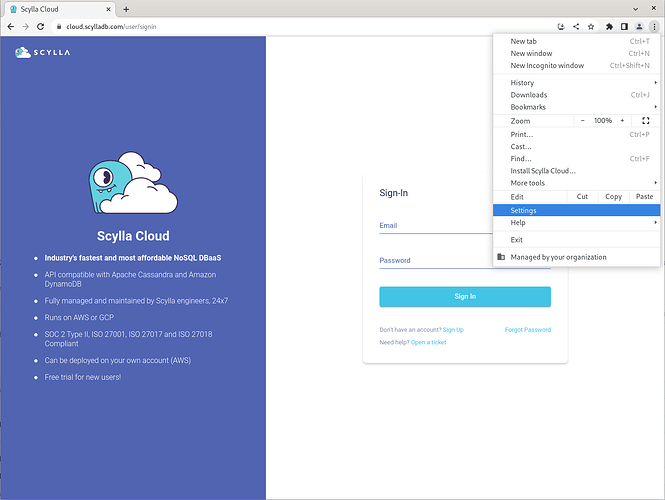665x500 pixels.
Task: Click the install app icon in address bar
Action: pos(561,27)
